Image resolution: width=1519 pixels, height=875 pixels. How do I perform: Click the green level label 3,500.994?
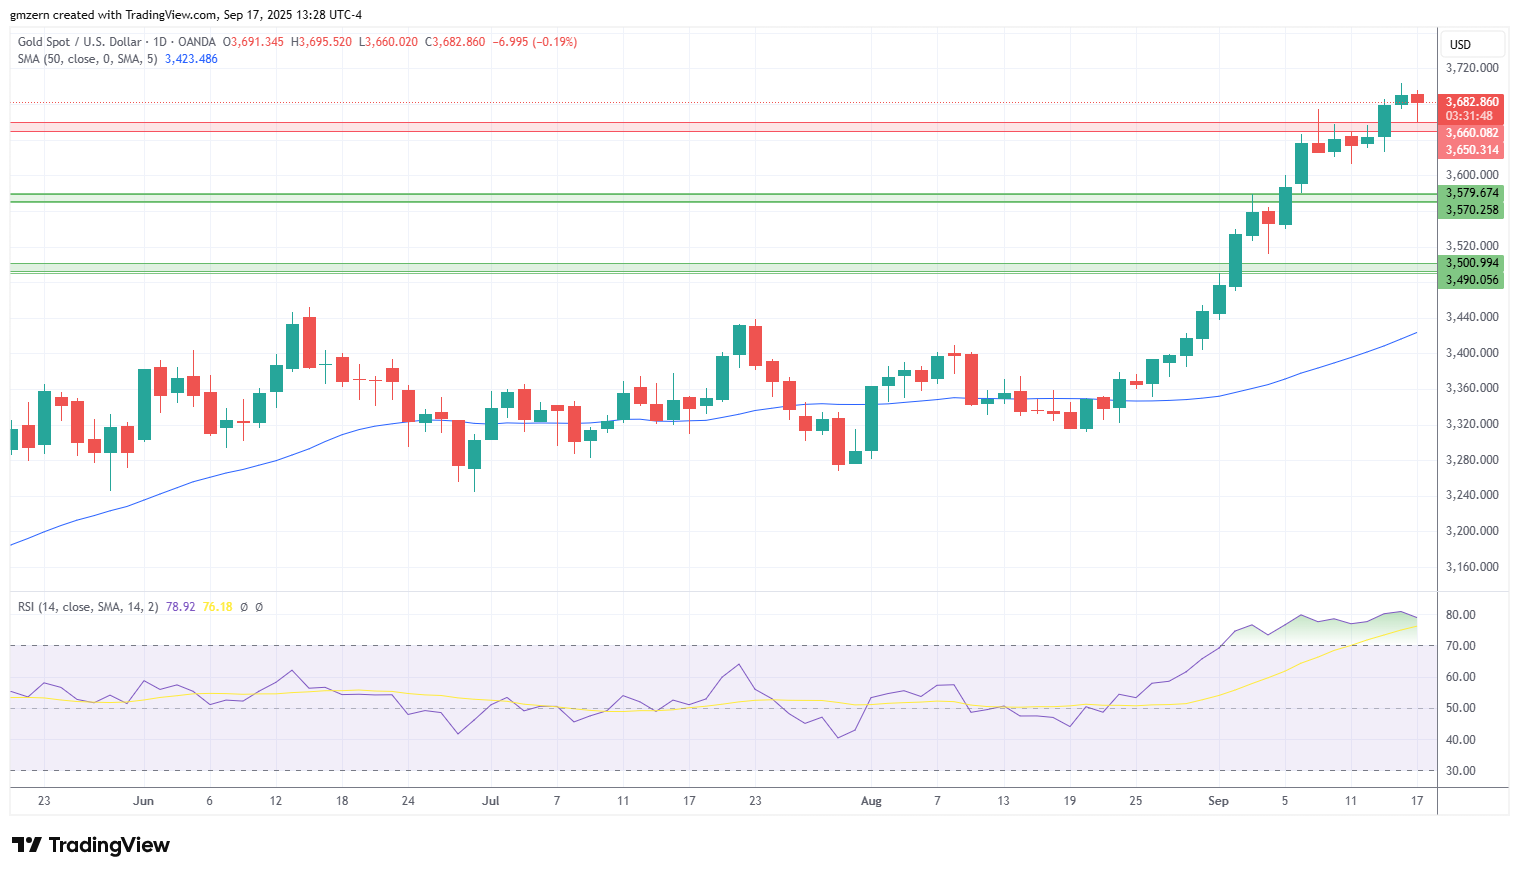(1472, 263)
